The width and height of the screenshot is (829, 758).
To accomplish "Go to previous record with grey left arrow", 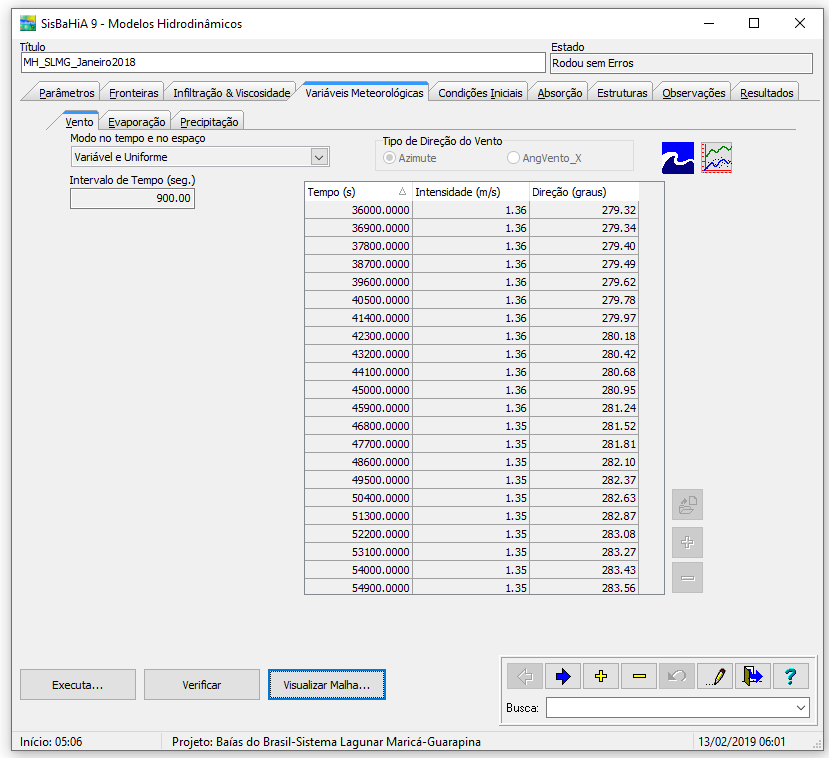I will tap(525, 676).
